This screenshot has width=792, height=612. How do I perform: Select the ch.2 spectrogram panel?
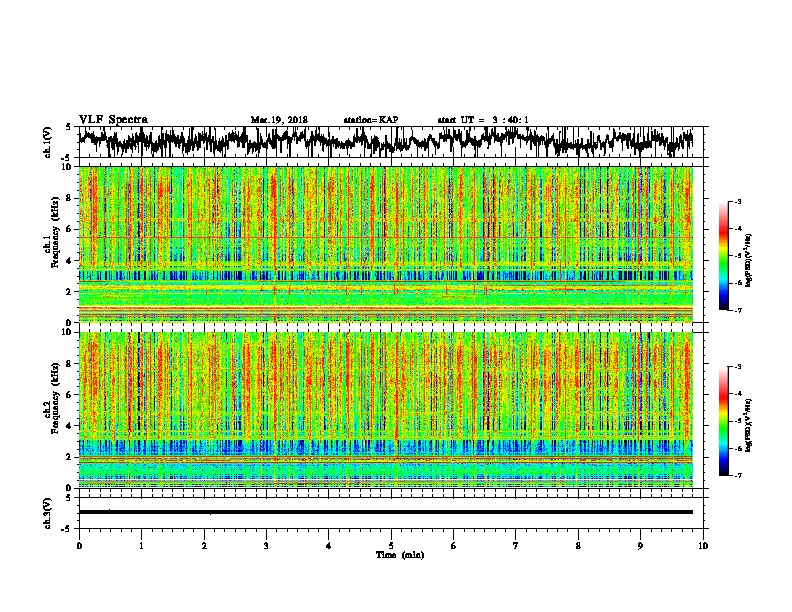385,410
